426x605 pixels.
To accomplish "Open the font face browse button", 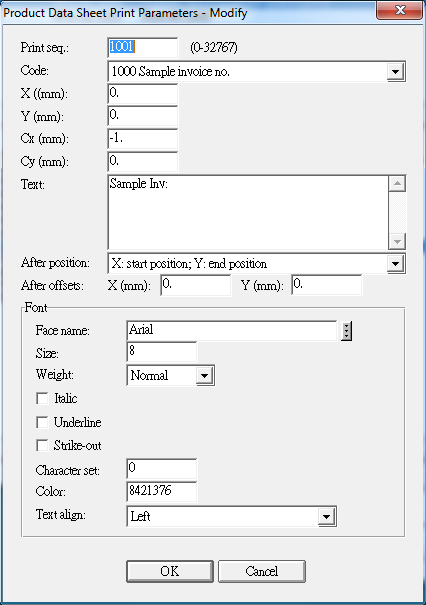I will (346, 331).
